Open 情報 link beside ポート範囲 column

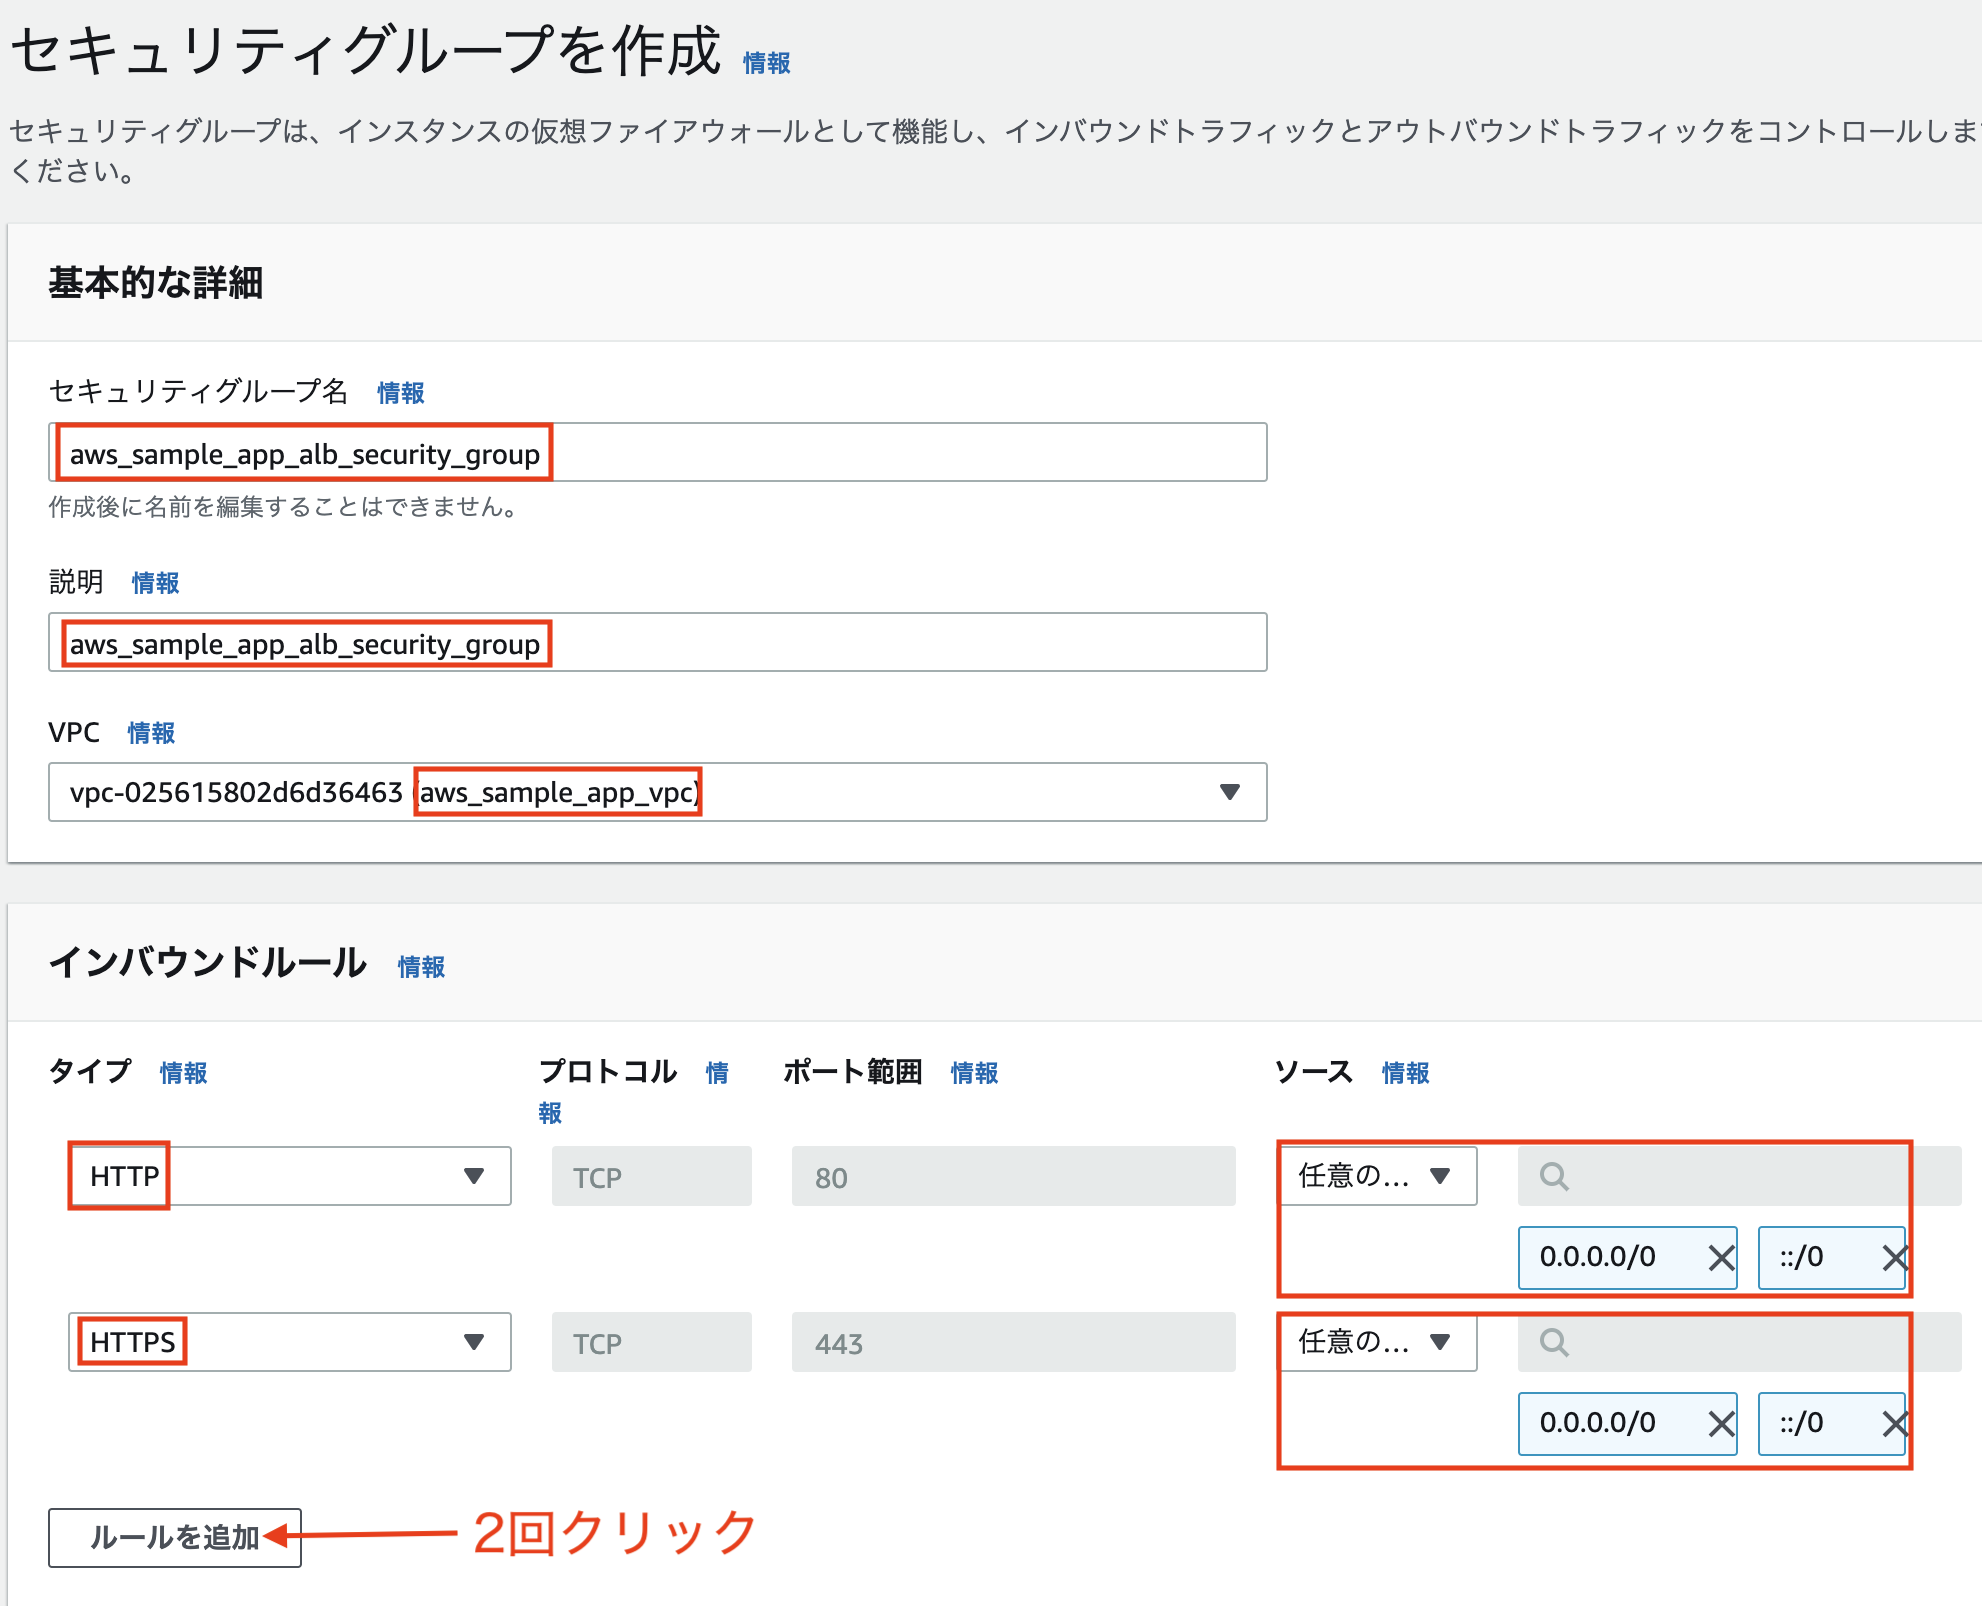(x=974, y=1073)
